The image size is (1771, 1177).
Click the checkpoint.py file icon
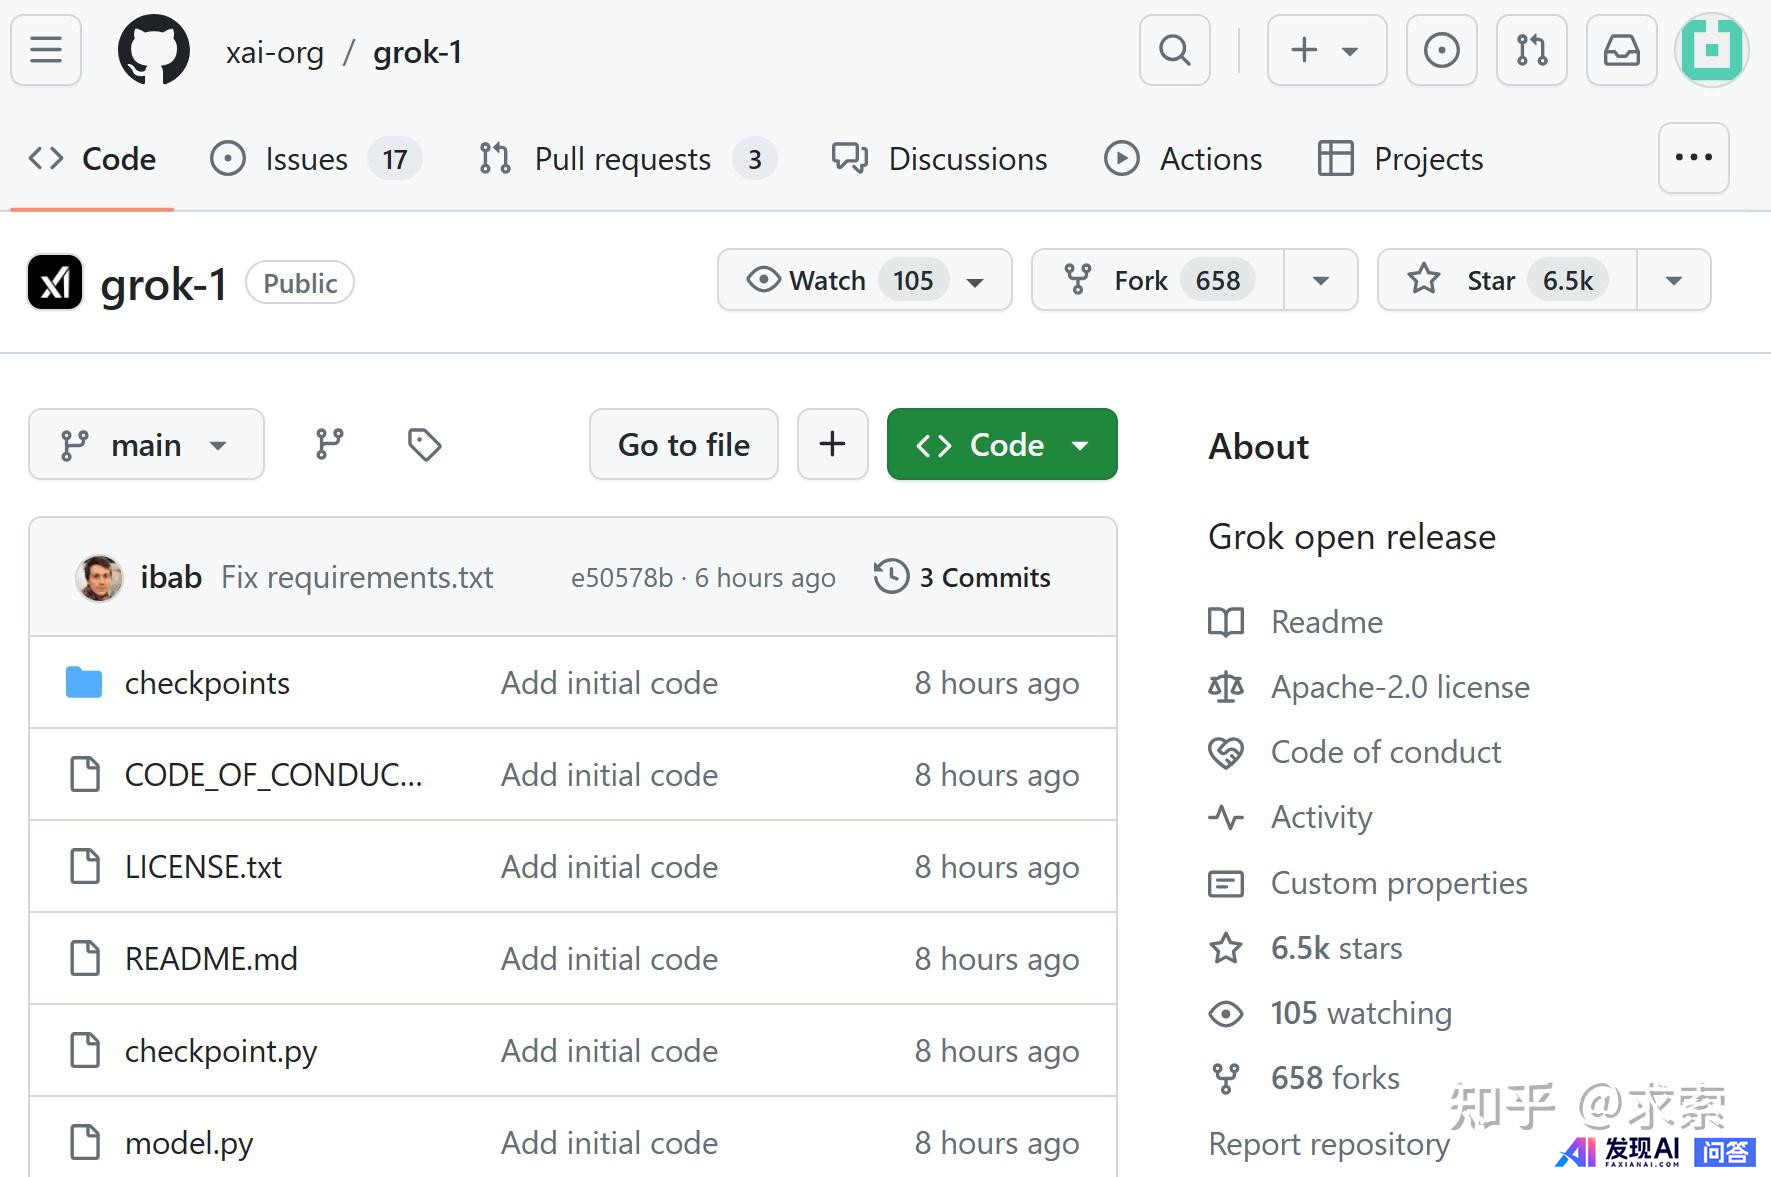pyautogui.click(x=85, y=1050)
